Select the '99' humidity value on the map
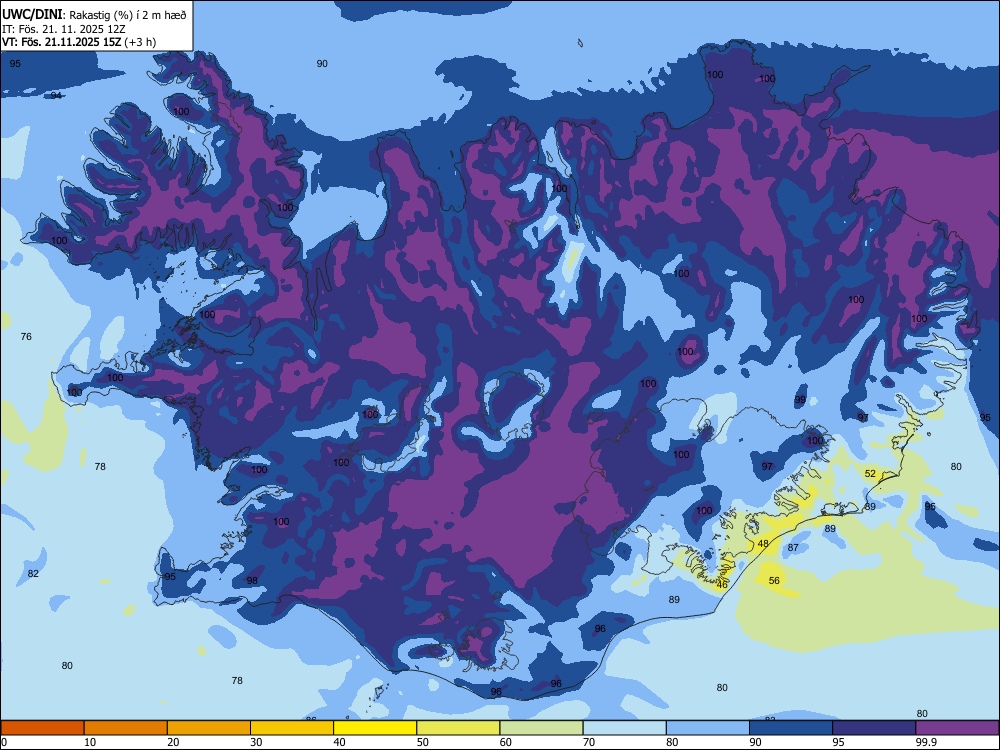This screenshot has height=750, width=1000. (x=800, y=400)
